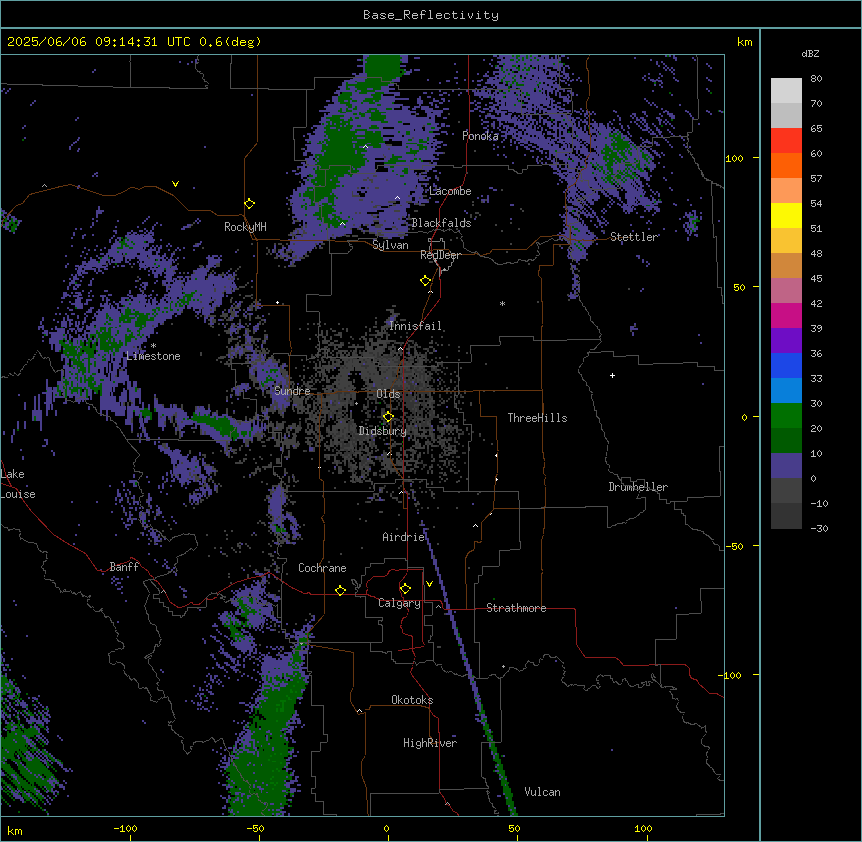Select the yellow diamond marker directly above Calgary

tap(405, 589)
